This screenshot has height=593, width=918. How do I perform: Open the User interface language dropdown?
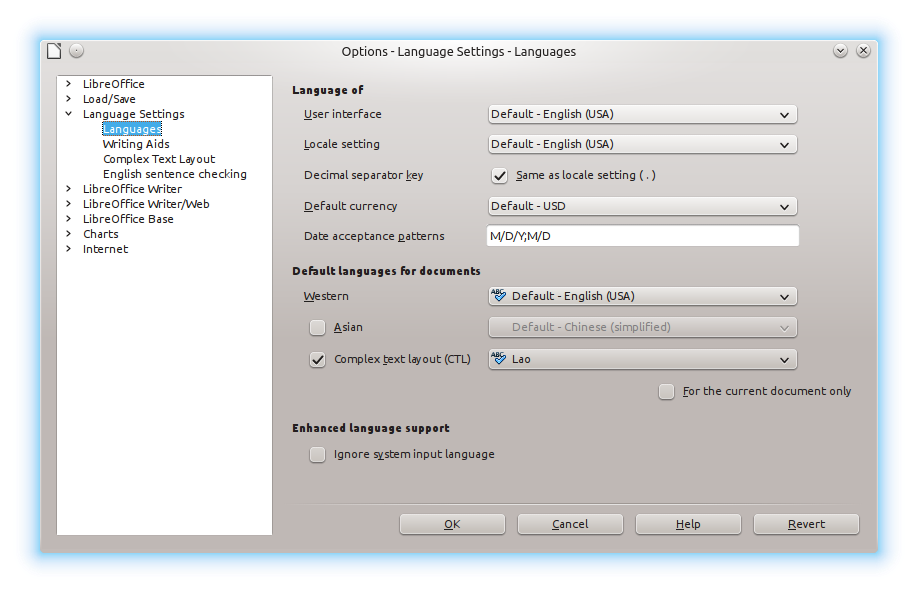[x=642, y=114]
